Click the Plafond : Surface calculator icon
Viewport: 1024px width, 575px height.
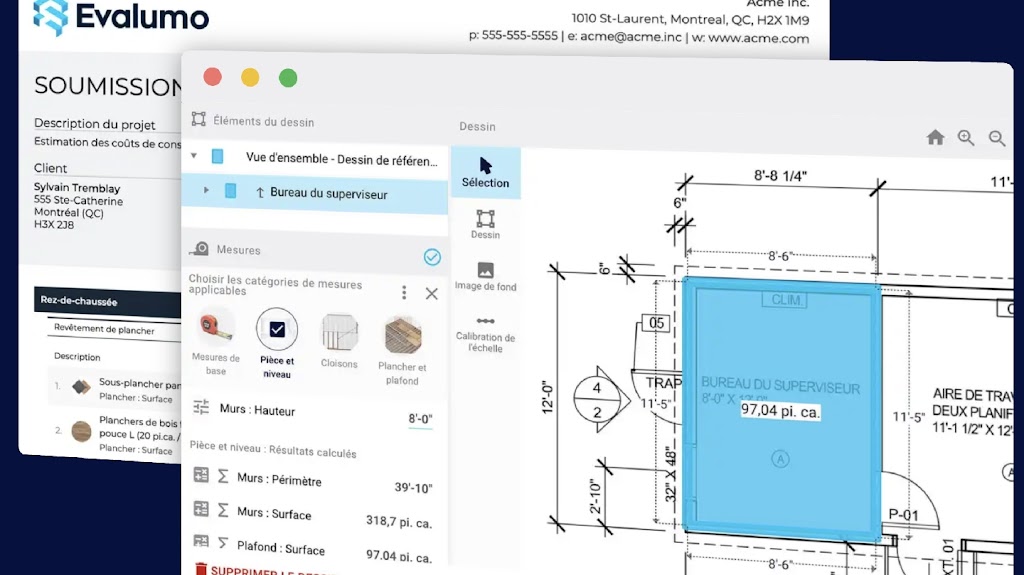[201, 541]
